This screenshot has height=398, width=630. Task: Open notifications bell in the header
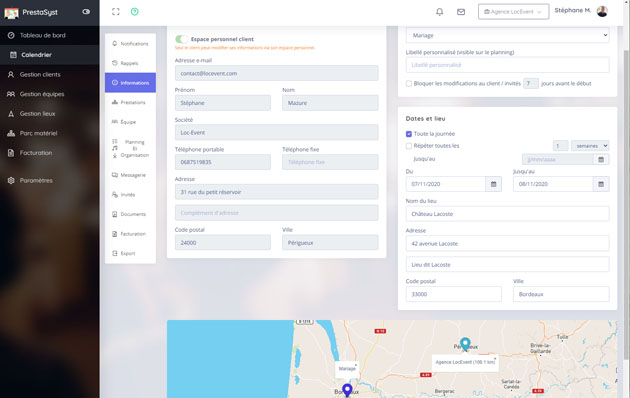tap(440, 12)
